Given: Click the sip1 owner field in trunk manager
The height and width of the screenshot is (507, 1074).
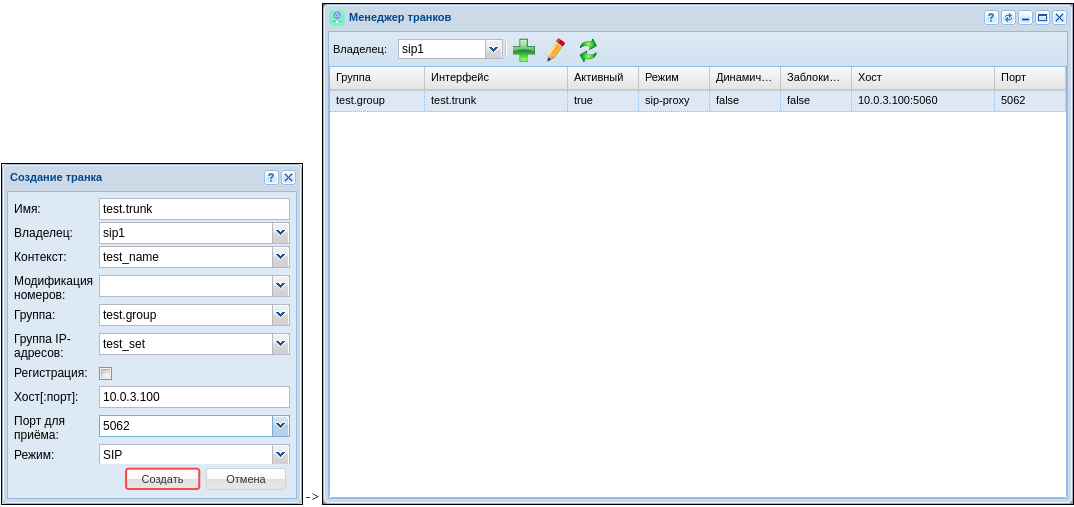Looking at the screenshot, I should (442, 49).
